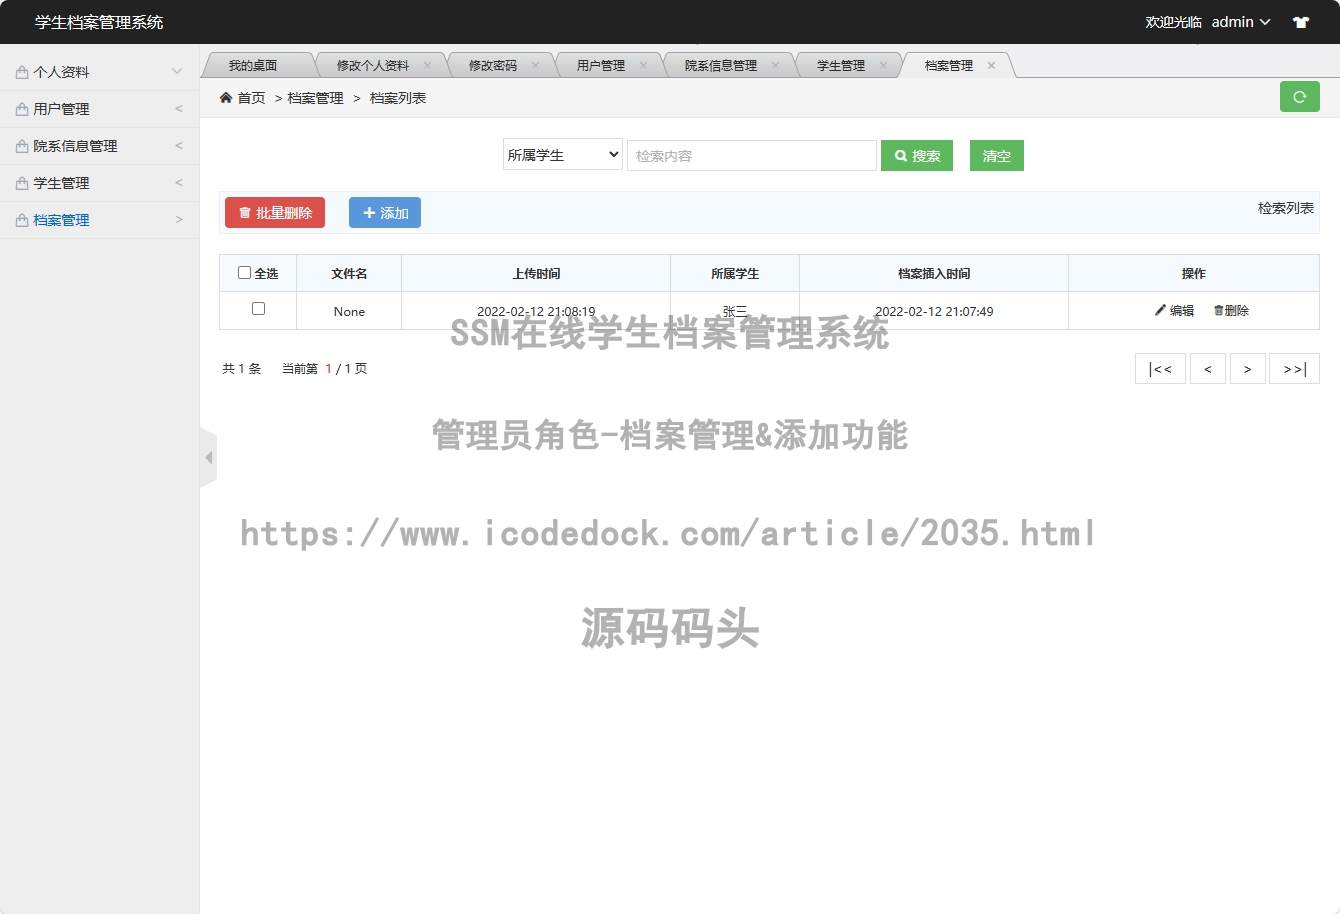
Task: Click the green 搜索 button
Action: (x=917, y=156)
